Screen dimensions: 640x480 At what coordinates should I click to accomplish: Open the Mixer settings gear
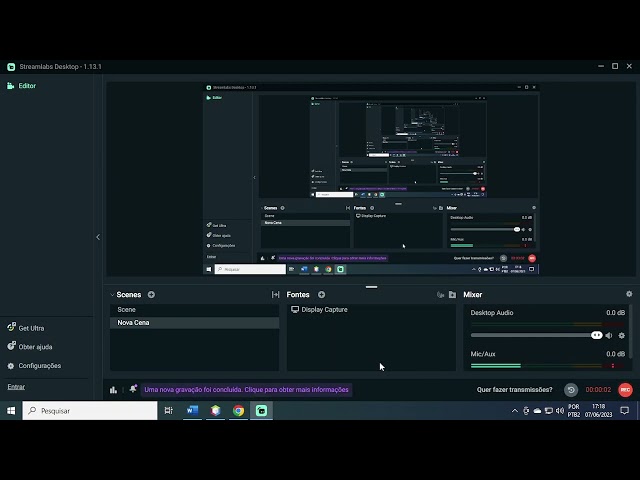click(629, 294)
